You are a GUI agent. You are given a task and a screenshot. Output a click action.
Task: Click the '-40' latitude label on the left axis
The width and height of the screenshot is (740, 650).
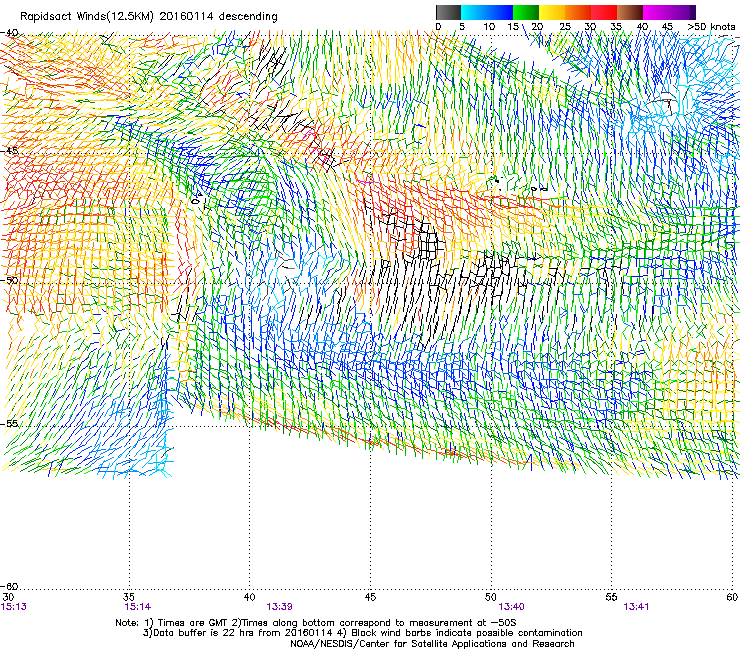pyautogui.click(x=9, y=33)
